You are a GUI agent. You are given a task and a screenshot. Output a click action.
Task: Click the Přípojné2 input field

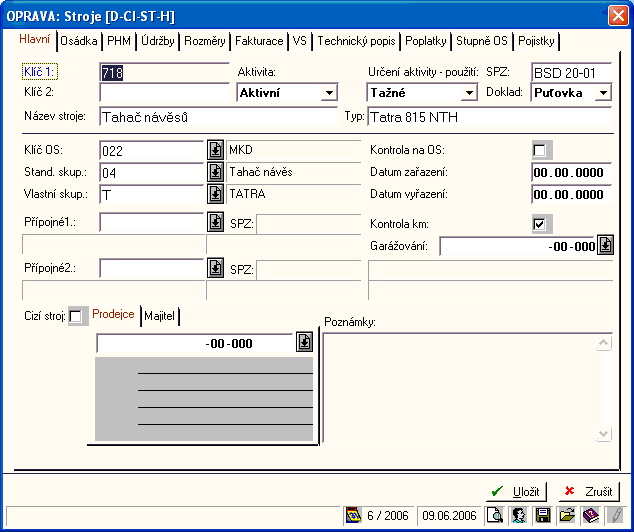[x=152, y=268]
